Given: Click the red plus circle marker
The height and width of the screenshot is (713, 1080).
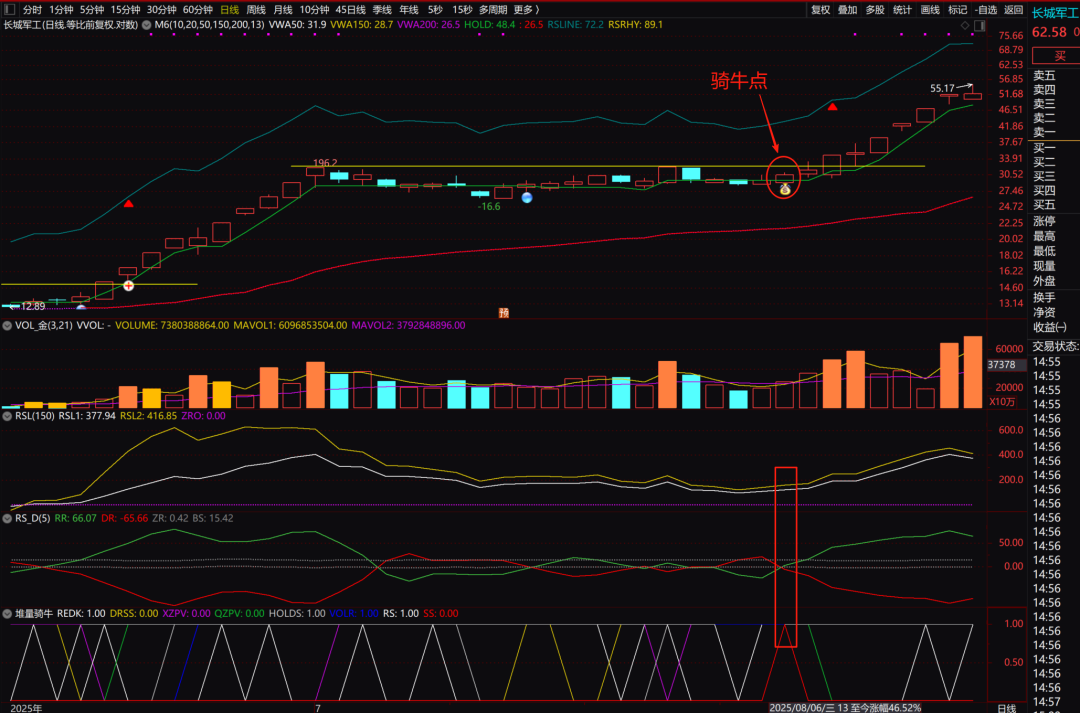Looking at the screenshot, I should 128,285.
